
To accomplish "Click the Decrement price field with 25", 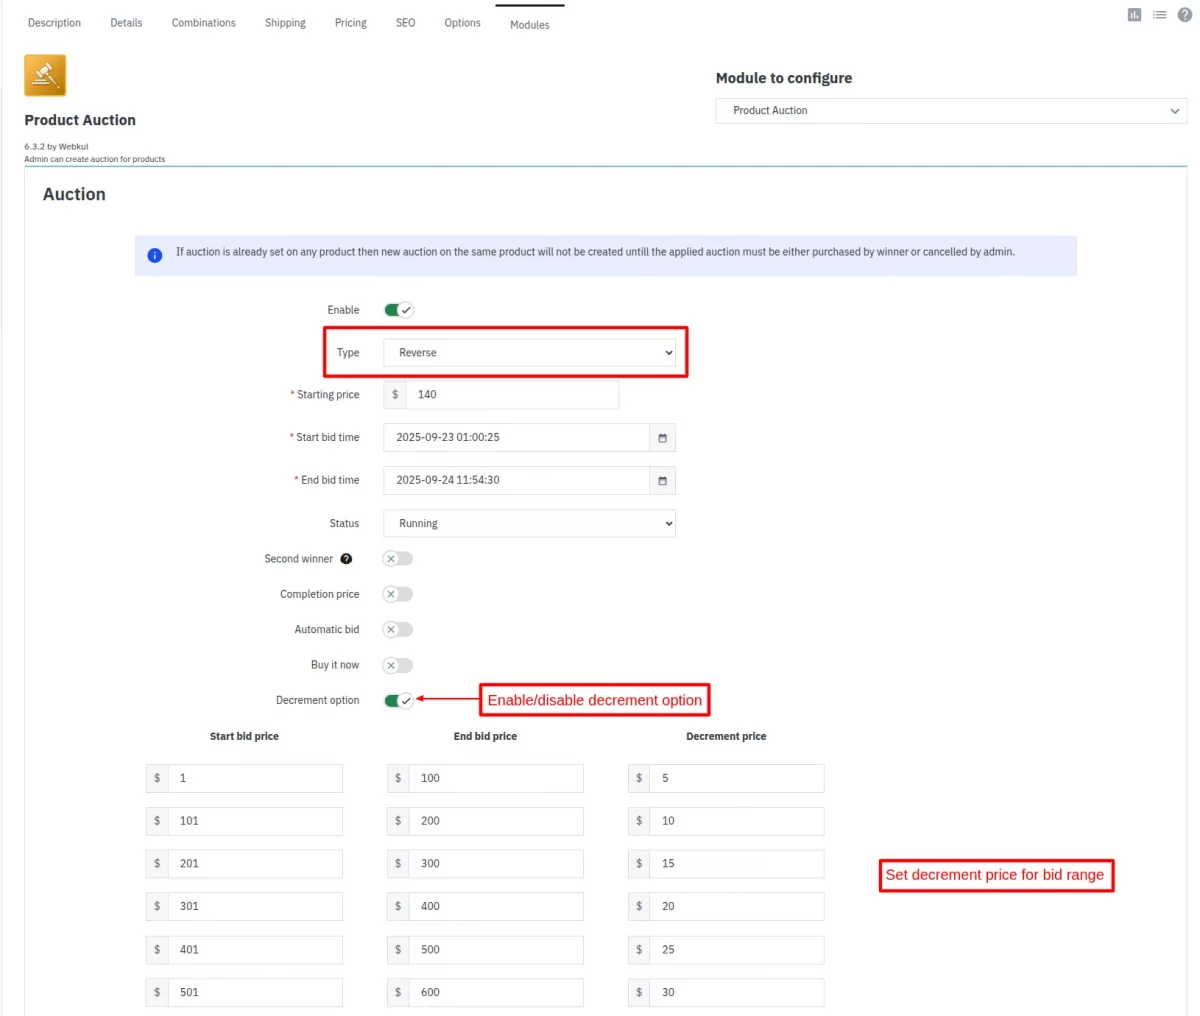I will [x=737, y=950].
